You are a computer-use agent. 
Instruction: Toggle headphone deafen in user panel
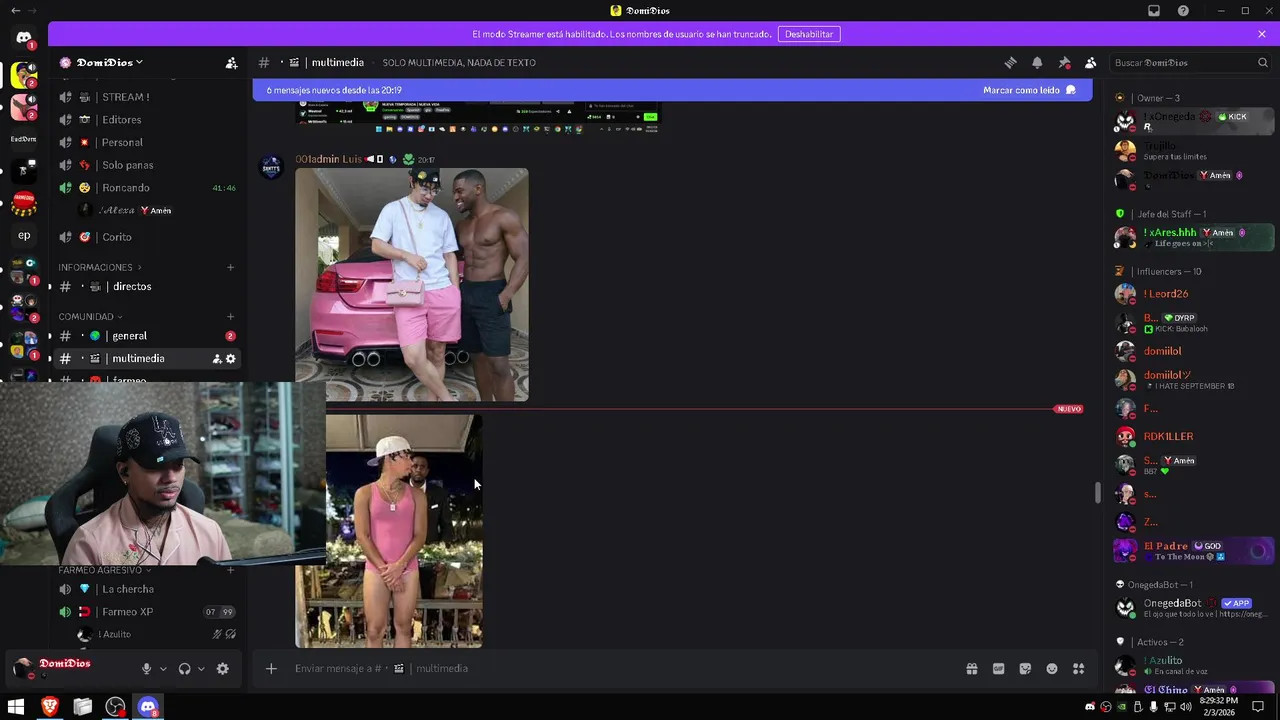click(184, 669)
